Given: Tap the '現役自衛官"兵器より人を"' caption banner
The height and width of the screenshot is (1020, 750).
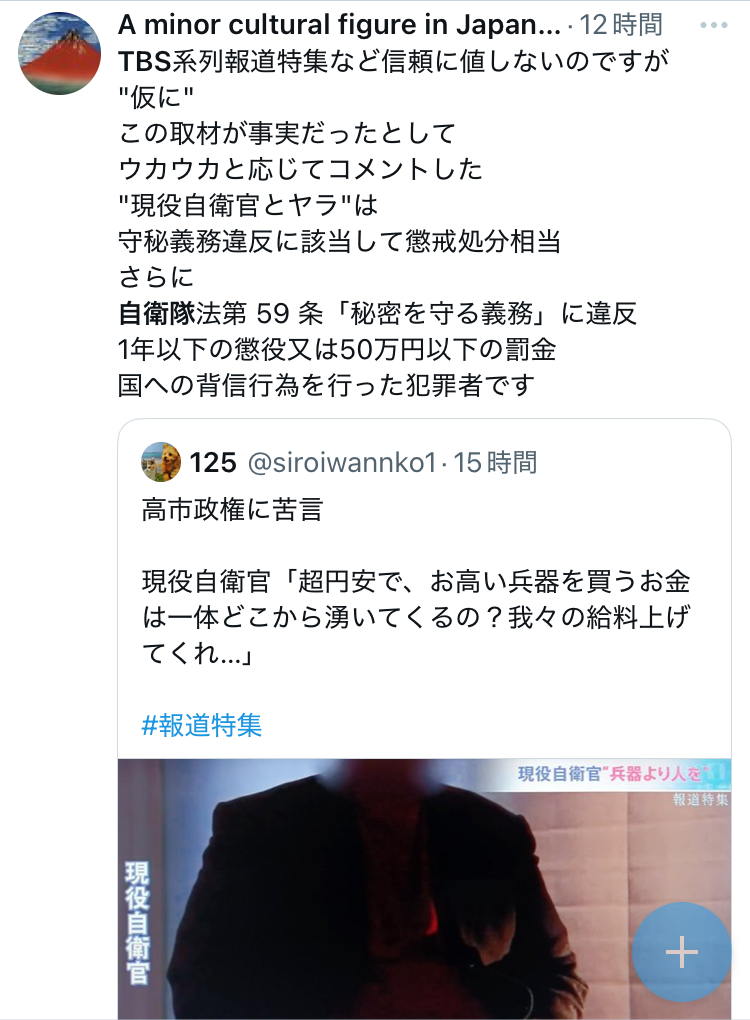Looking at the screenshot, I should click(x=620, y=773).
